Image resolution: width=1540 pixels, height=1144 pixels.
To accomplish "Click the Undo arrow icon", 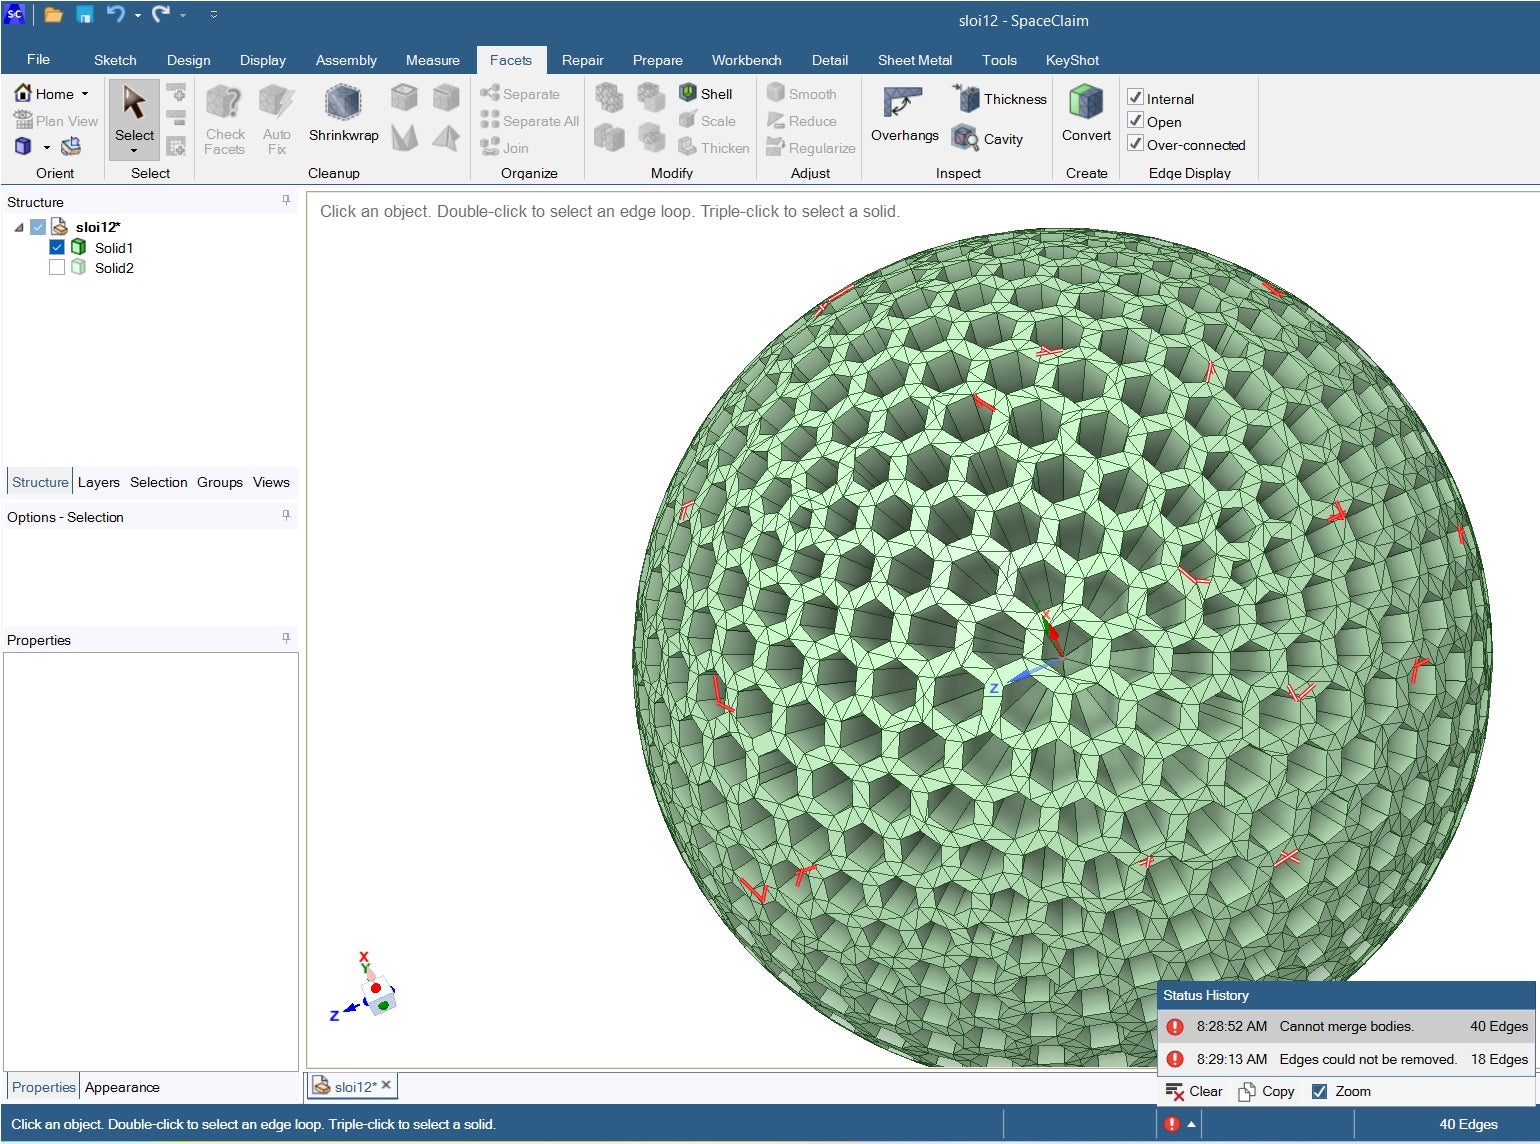I will coord(115,15).
